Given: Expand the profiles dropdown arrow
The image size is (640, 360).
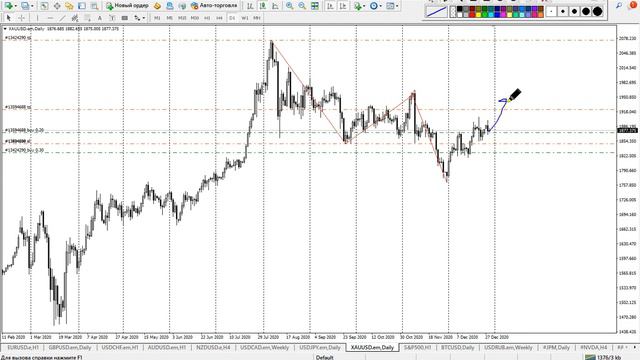Looking at the screenshot, I should click(x=32, y=6).
